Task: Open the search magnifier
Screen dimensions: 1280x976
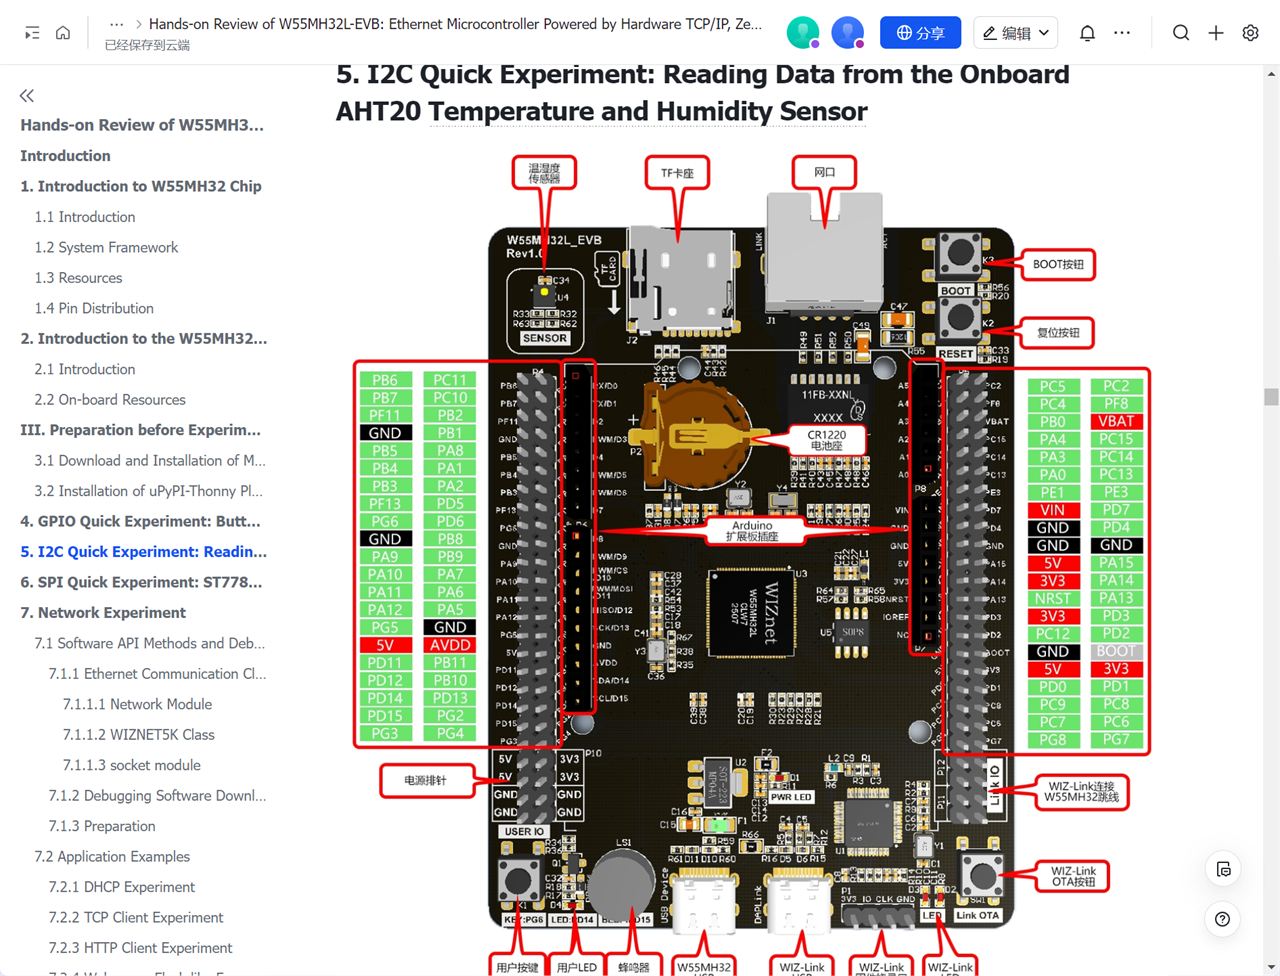Action: 1181,33
